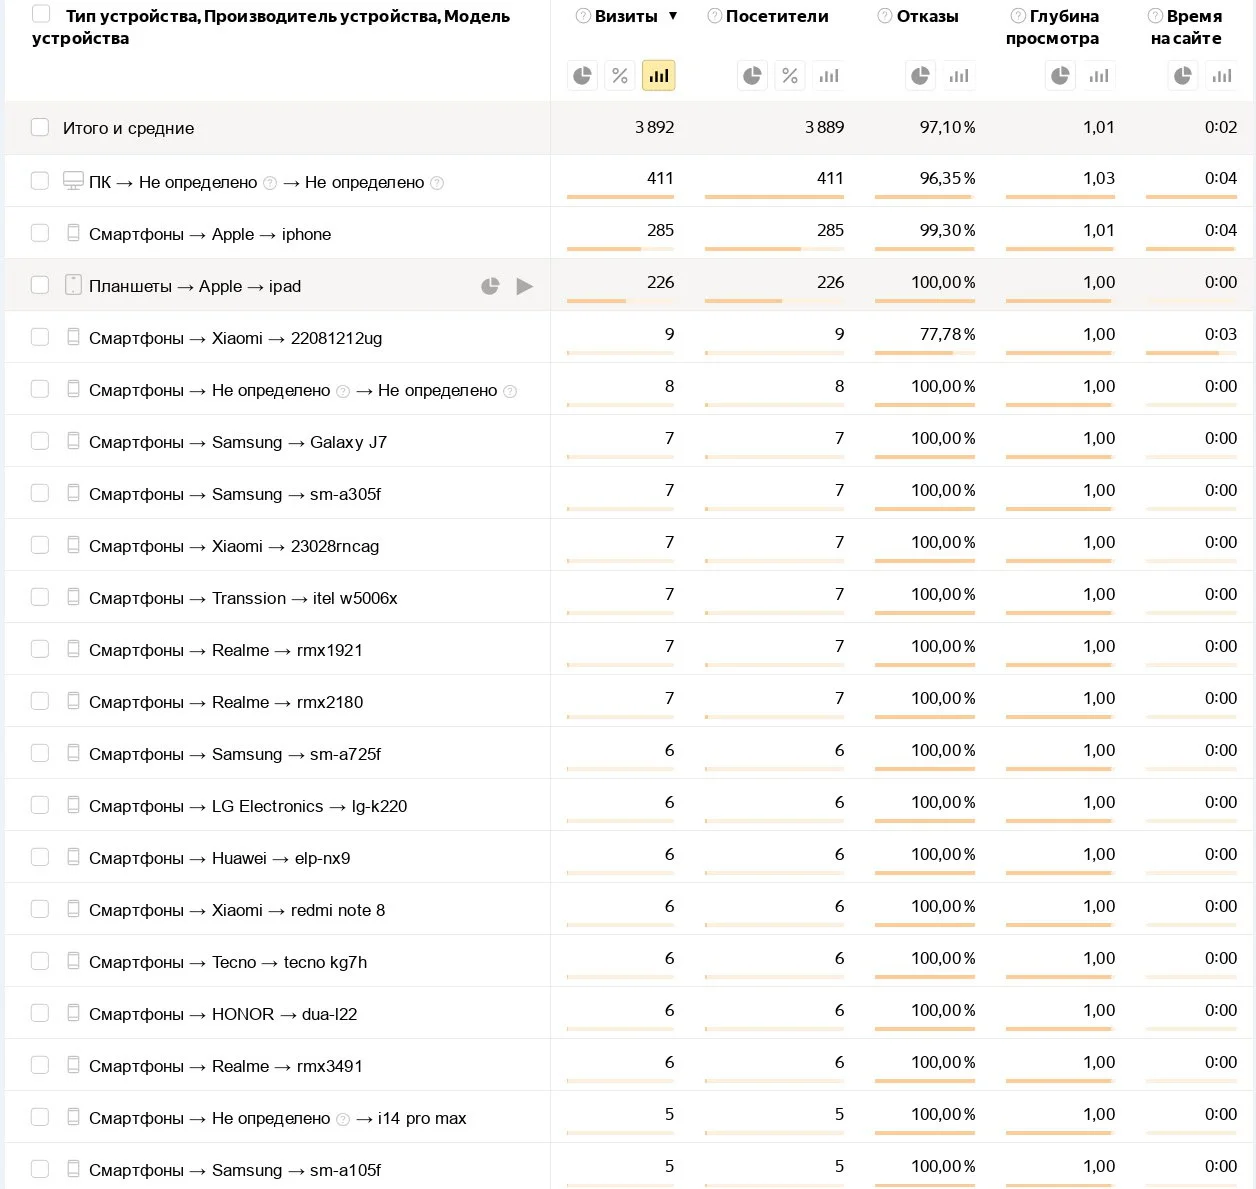The image size is (1256, 1189).
Task: Toggle the select-all checkbox in table header
Action: (x=41, y=14)
